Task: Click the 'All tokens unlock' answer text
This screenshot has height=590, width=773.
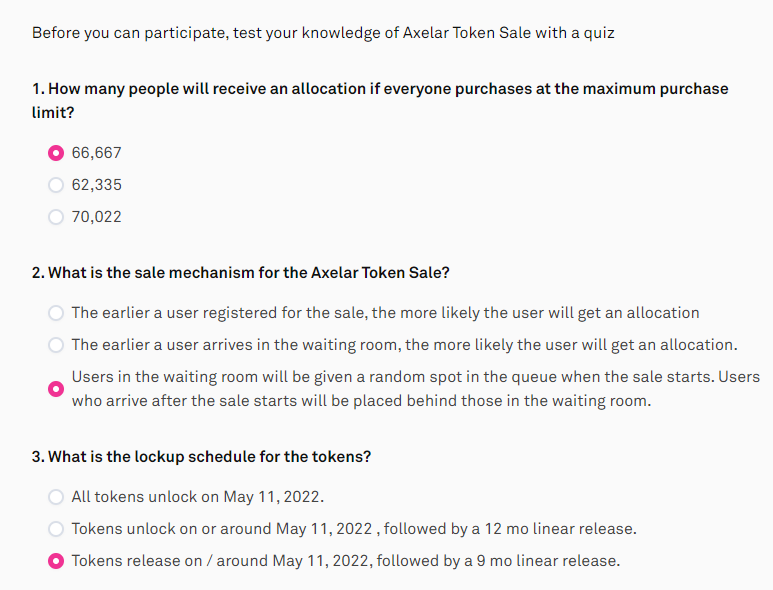Action: coord(198,497)
